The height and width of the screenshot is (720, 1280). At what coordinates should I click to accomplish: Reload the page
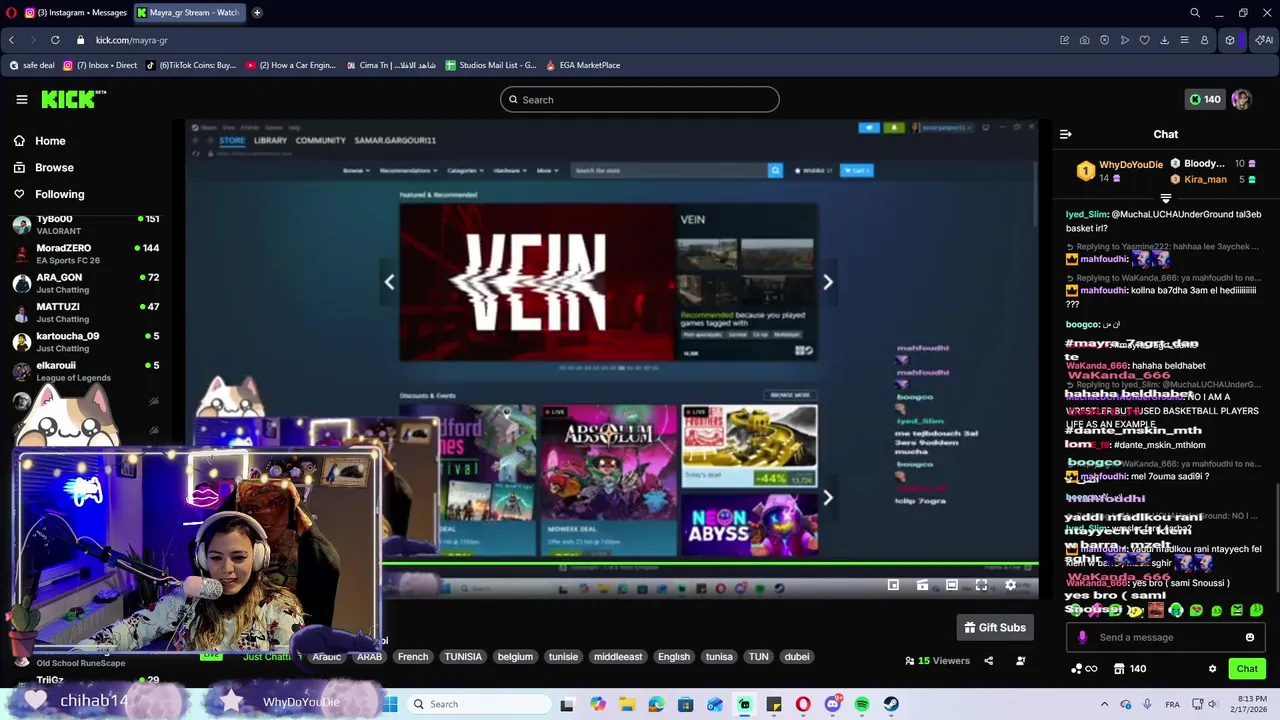(55, 40)
